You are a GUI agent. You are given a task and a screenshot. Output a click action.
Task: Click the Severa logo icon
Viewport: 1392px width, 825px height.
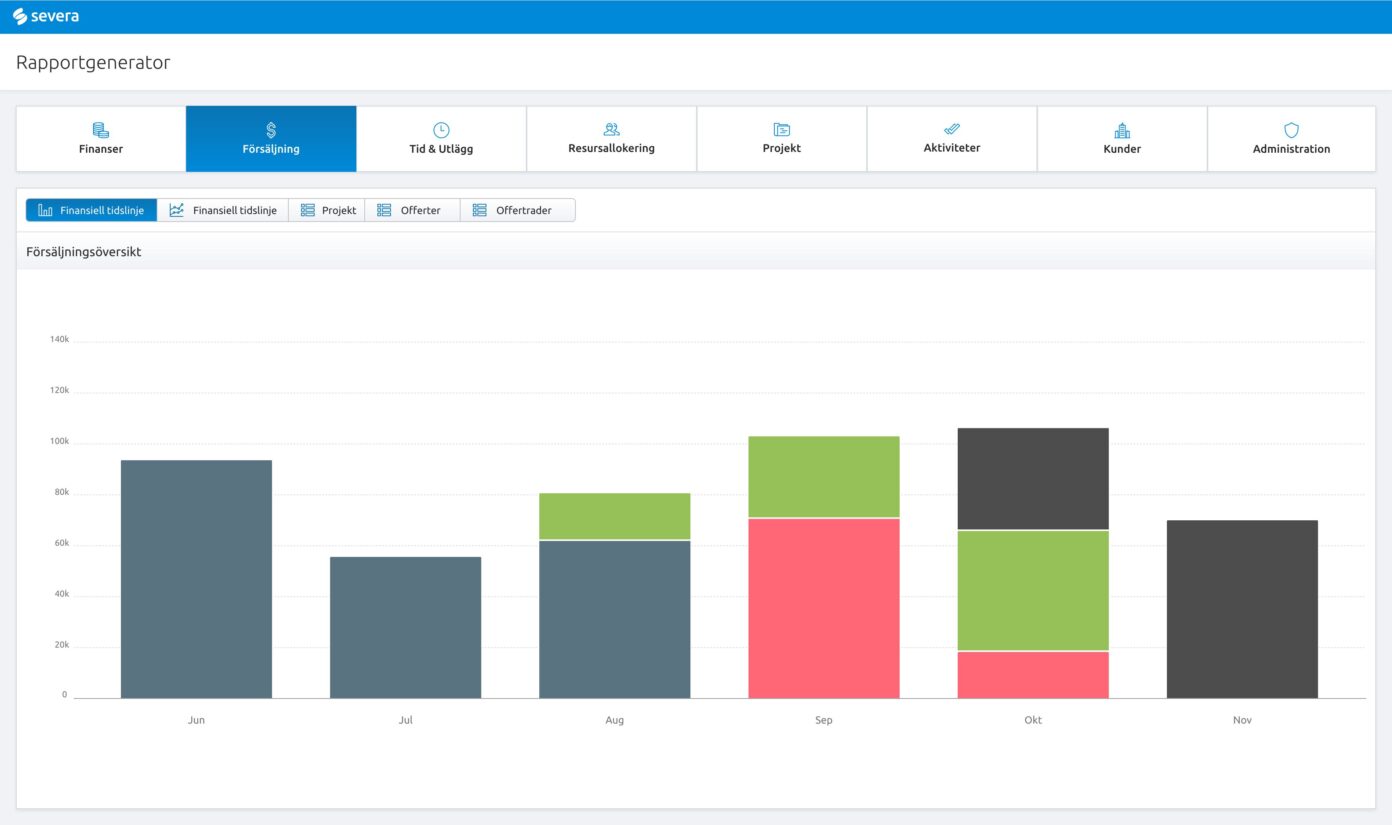click(x=20, y=16)
